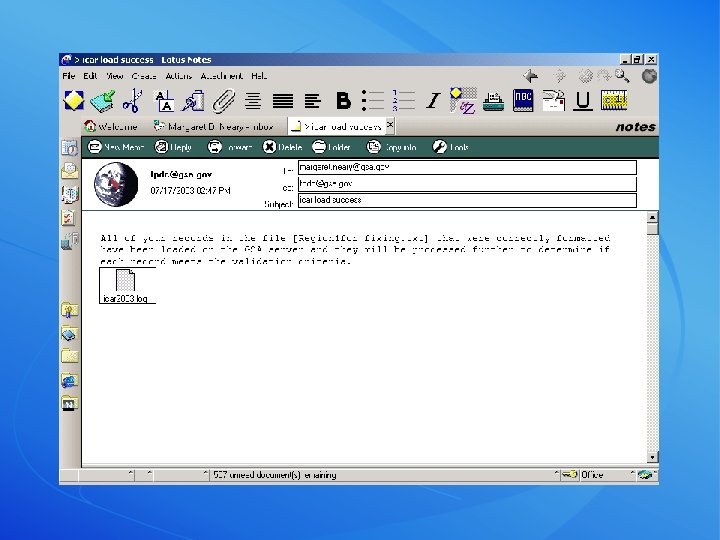
Task: Toggle Bold text formatting
Action: (x=343, y=100)
